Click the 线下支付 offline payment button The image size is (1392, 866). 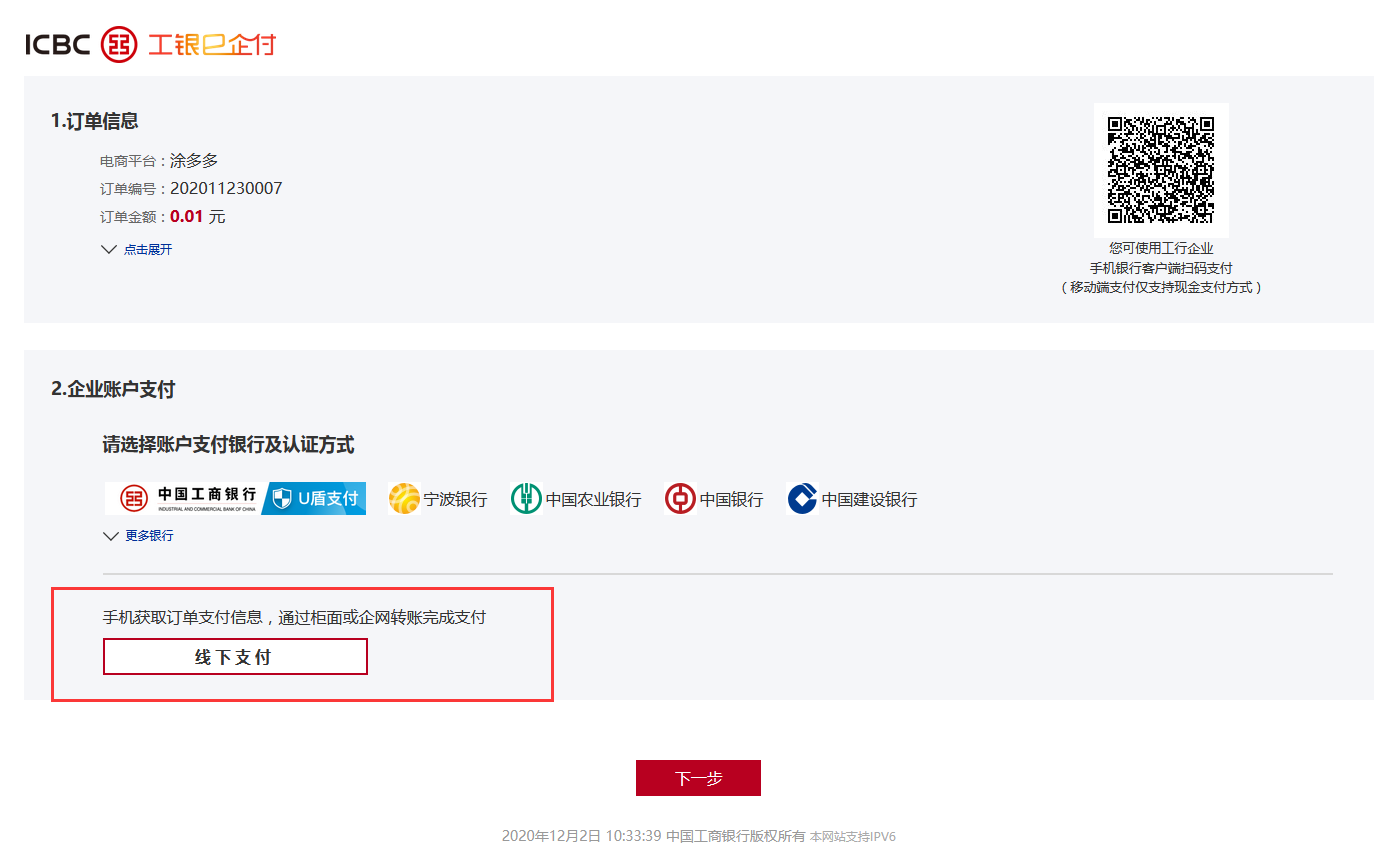pyautogui.click(x=235, y=657)
